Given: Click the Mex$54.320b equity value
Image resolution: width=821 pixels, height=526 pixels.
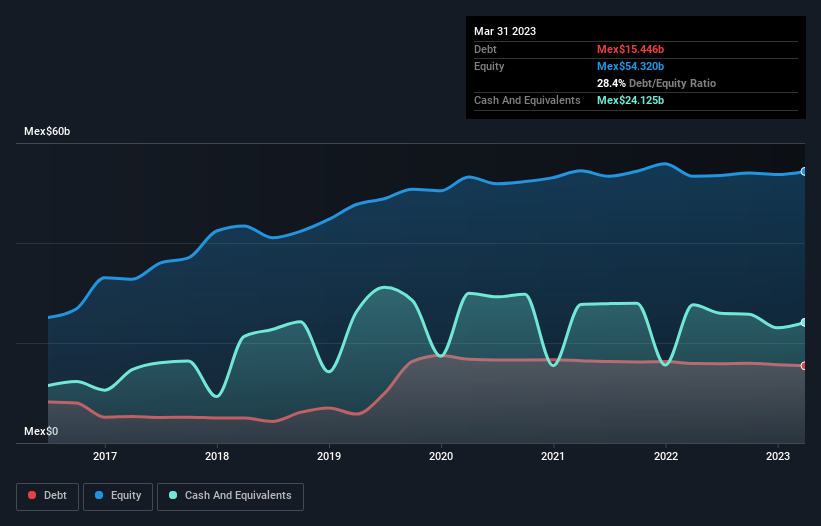Looking at the screenshot, I should pos(630,66).
